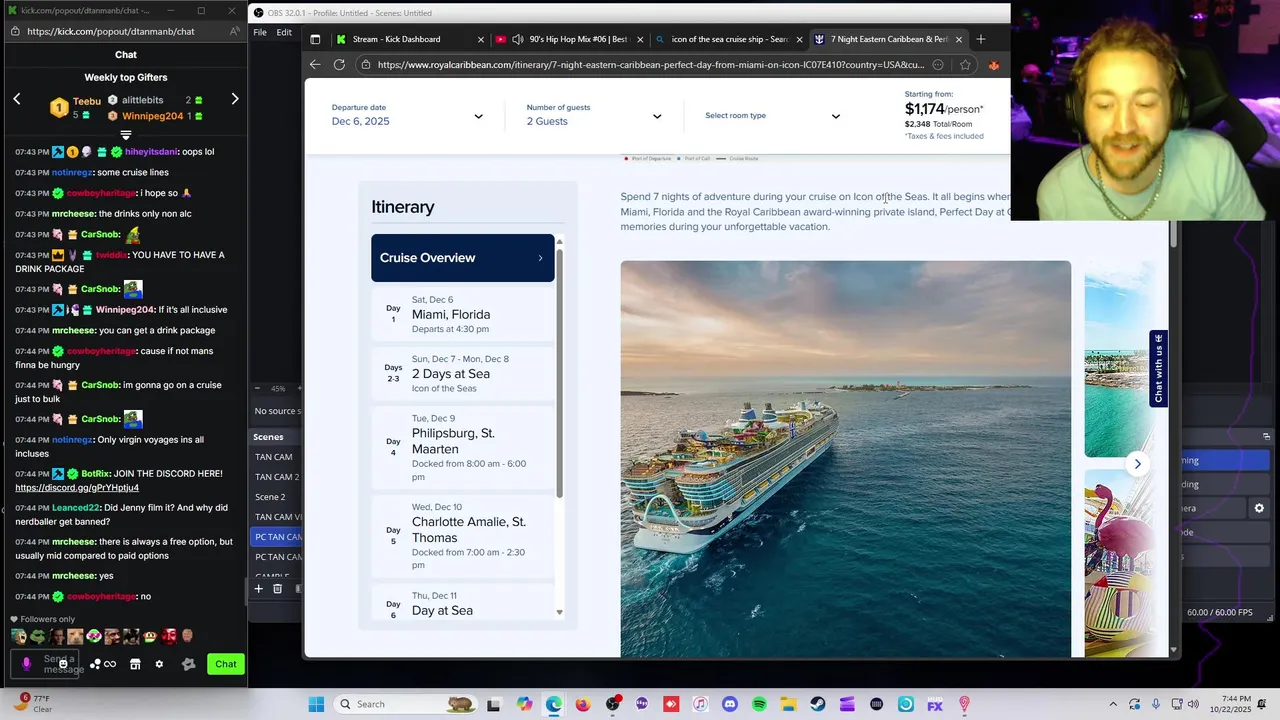
Task: Open the Kick chat shop icon
Action: 135,664
